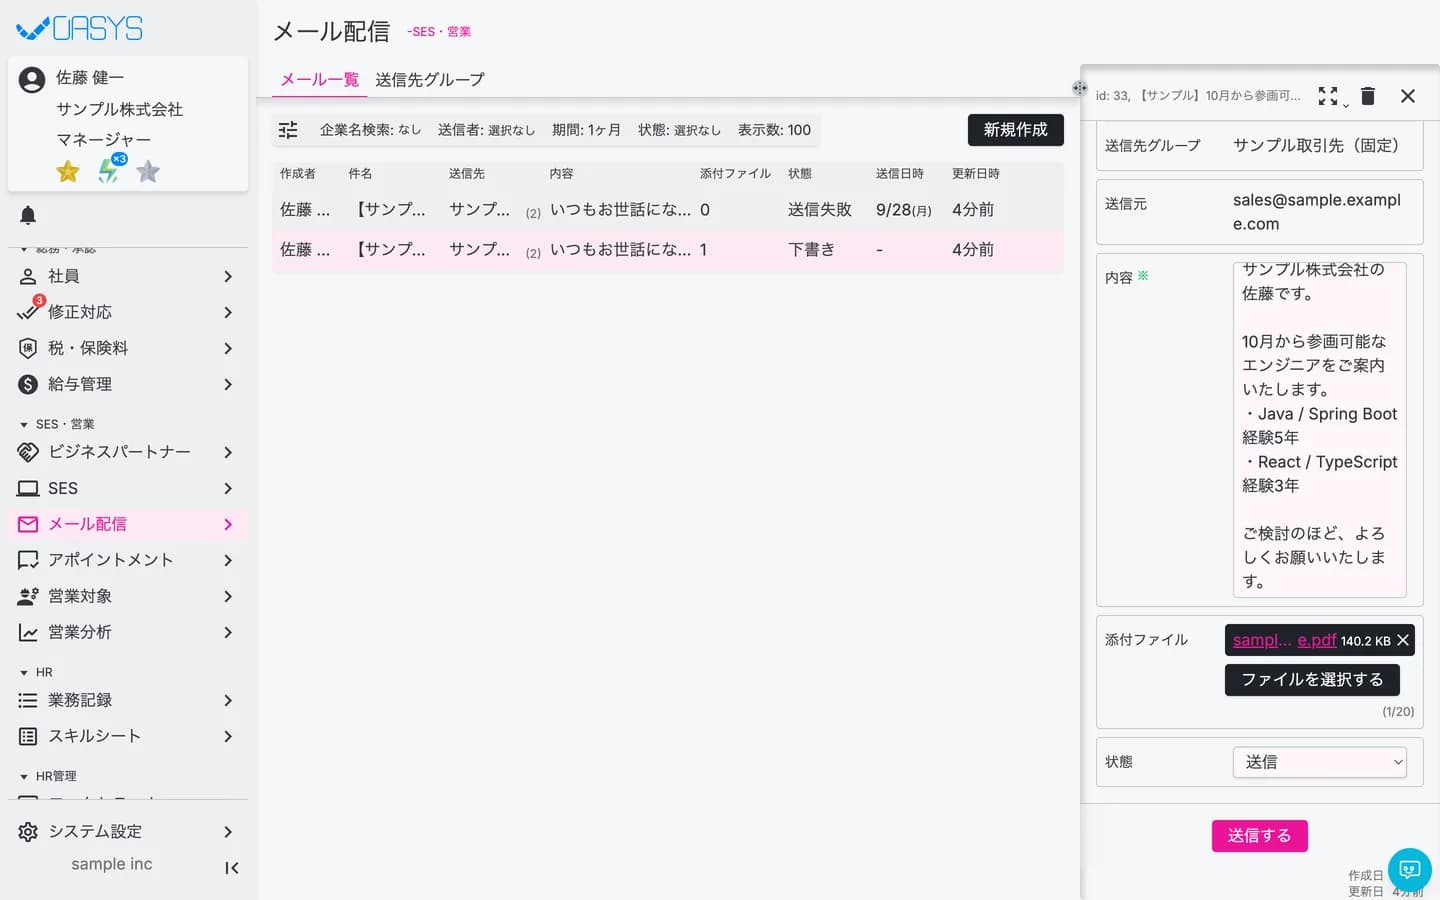The width and height of the screenshot is (1440, 900).
Task: Open the chat support bubble
Action: click(x=1410, y=869)
